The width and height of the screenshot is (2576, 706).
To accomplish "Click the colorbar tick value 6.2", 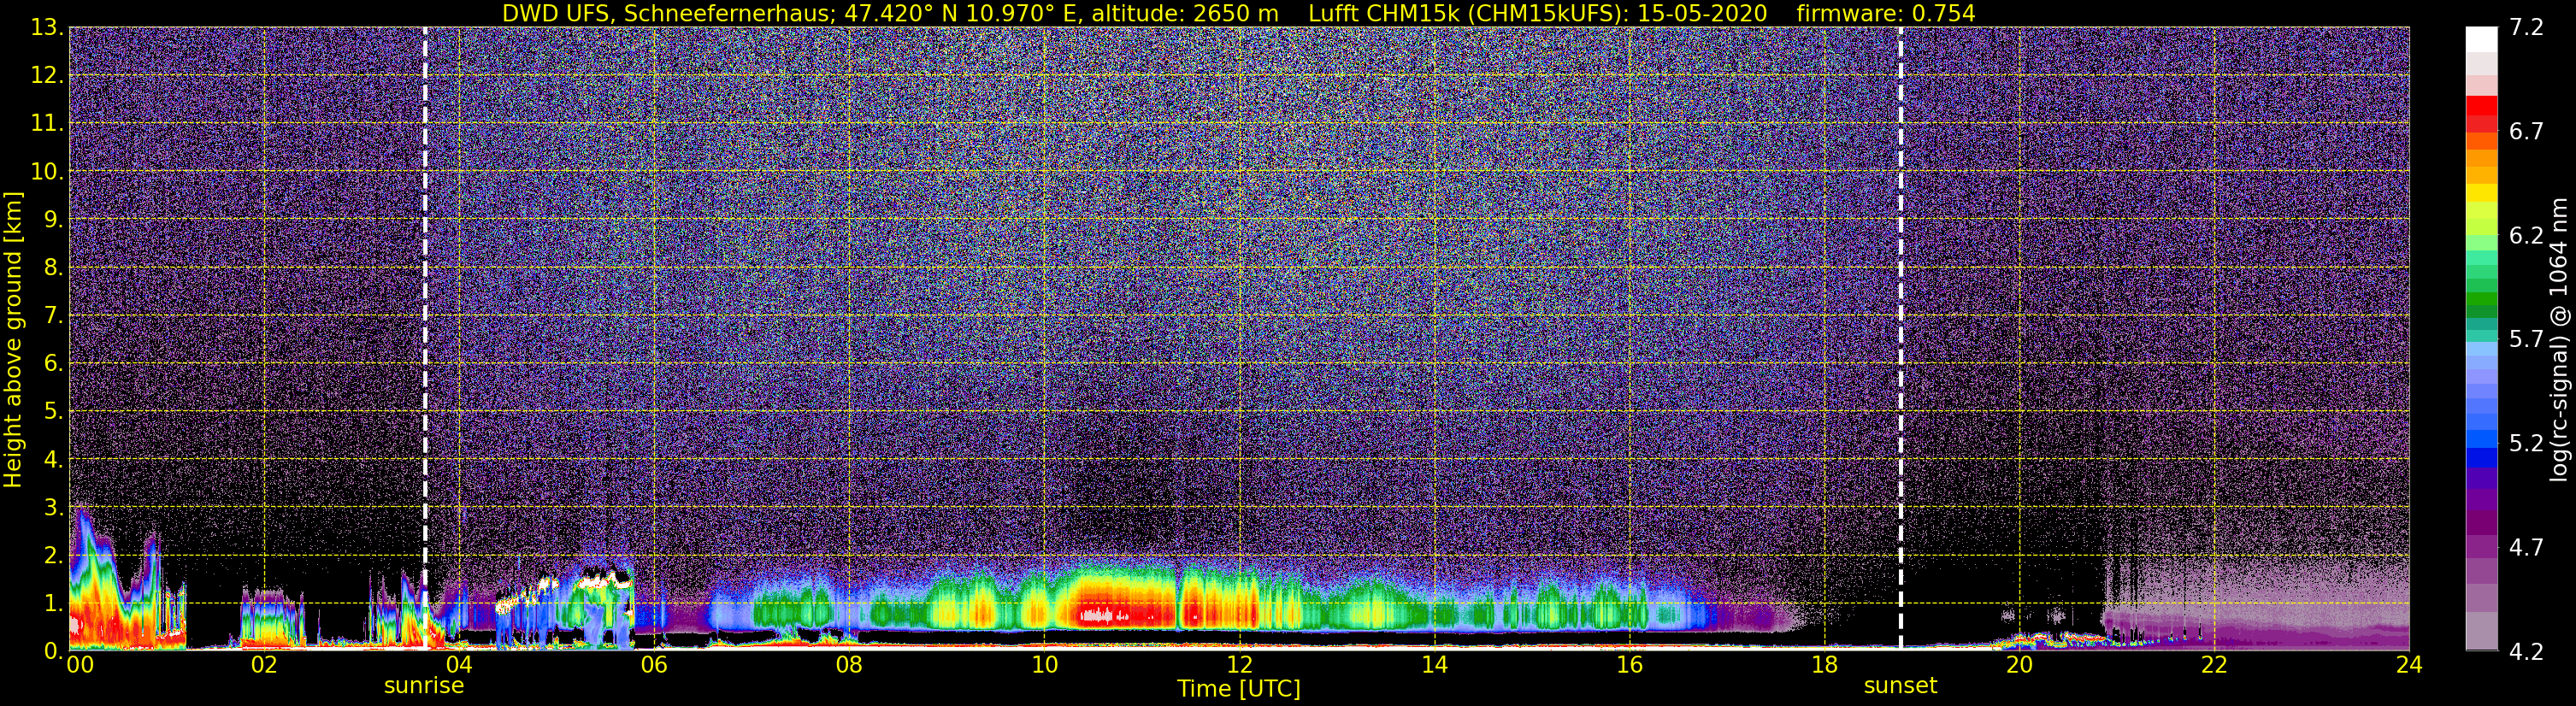I will tap(2526, 235).
